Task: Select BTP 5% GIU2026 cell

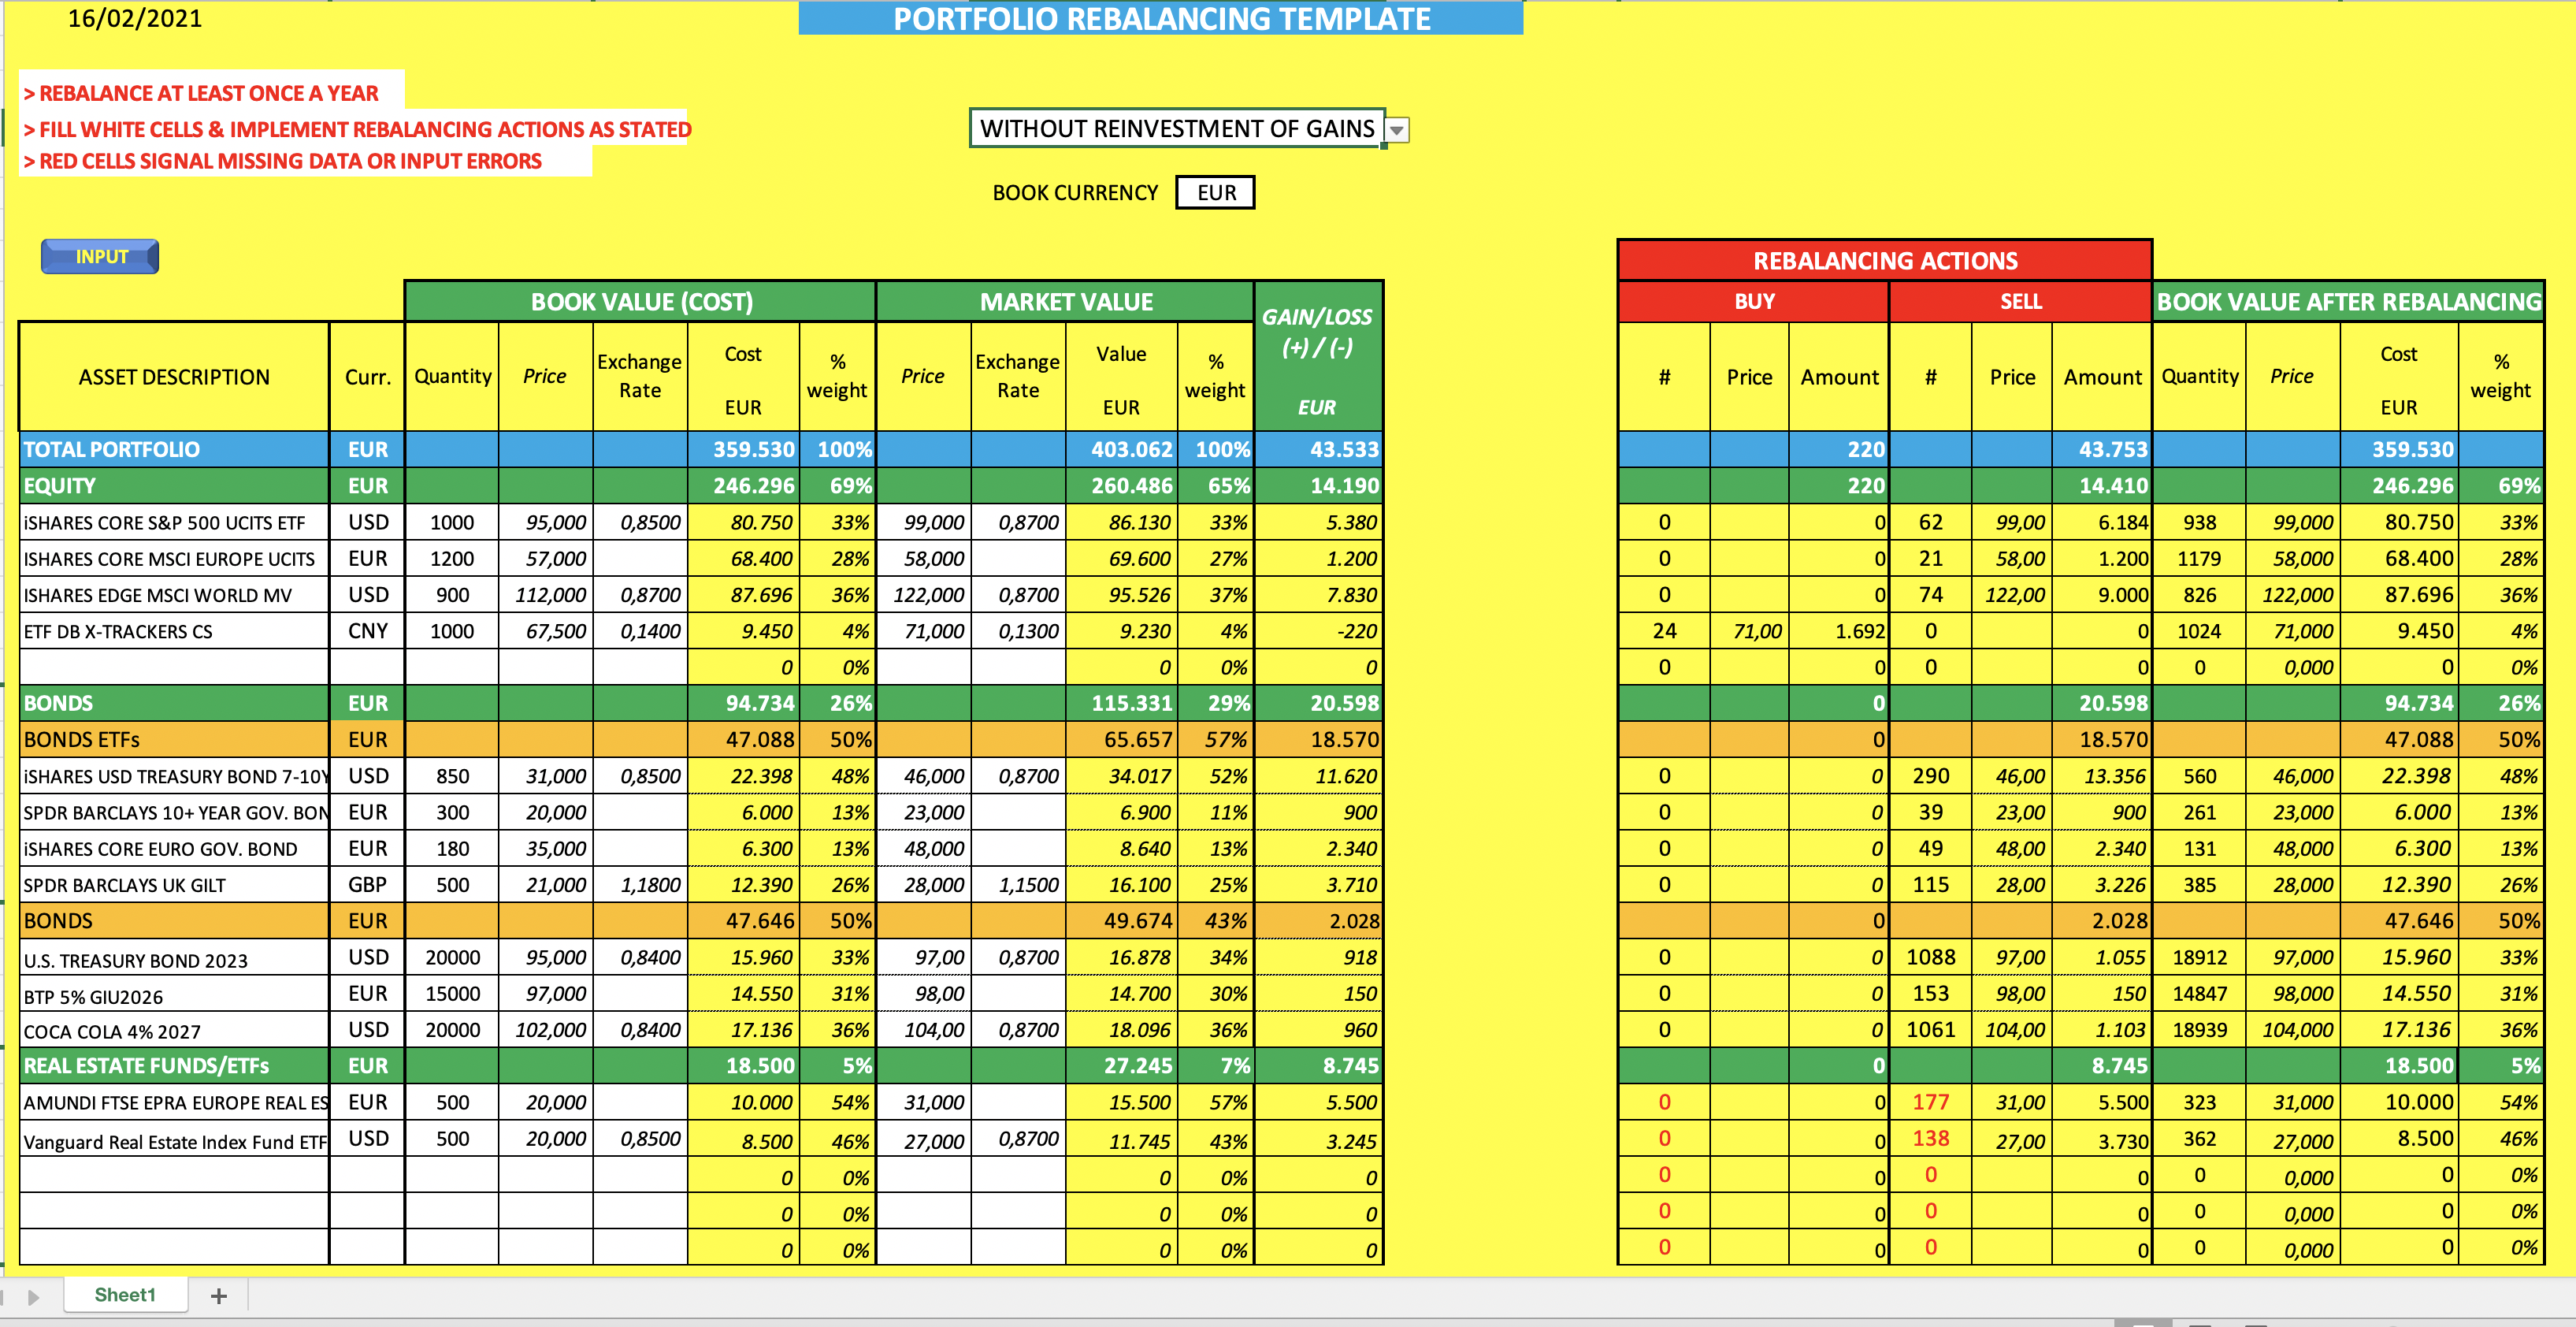Action: (175, 994)
